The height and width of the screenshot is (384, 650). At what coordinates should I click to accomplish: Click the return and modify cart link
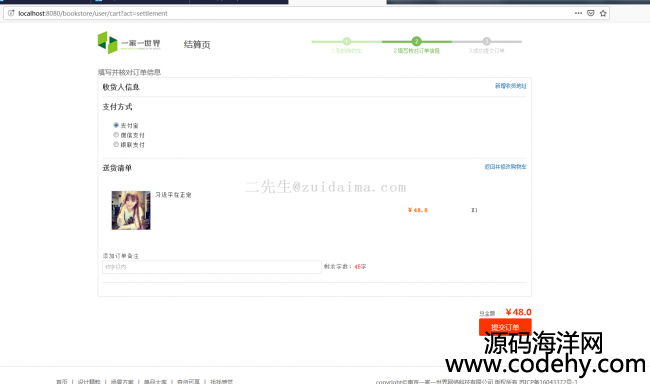coord(505,167)
